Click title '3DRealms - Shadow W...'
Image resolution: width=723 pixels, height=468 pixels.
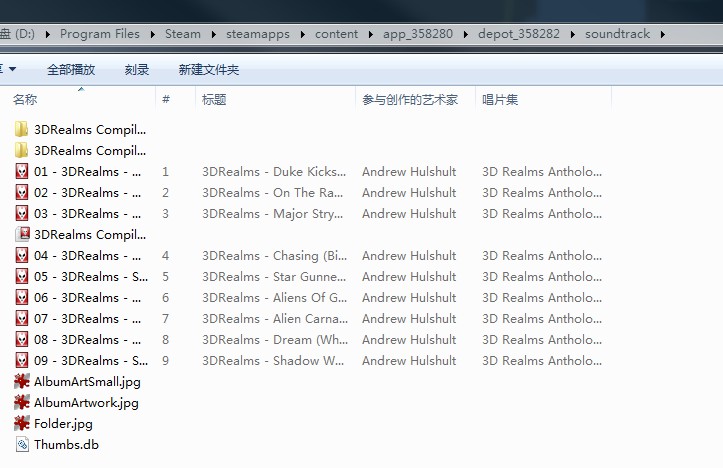(273, 360)
